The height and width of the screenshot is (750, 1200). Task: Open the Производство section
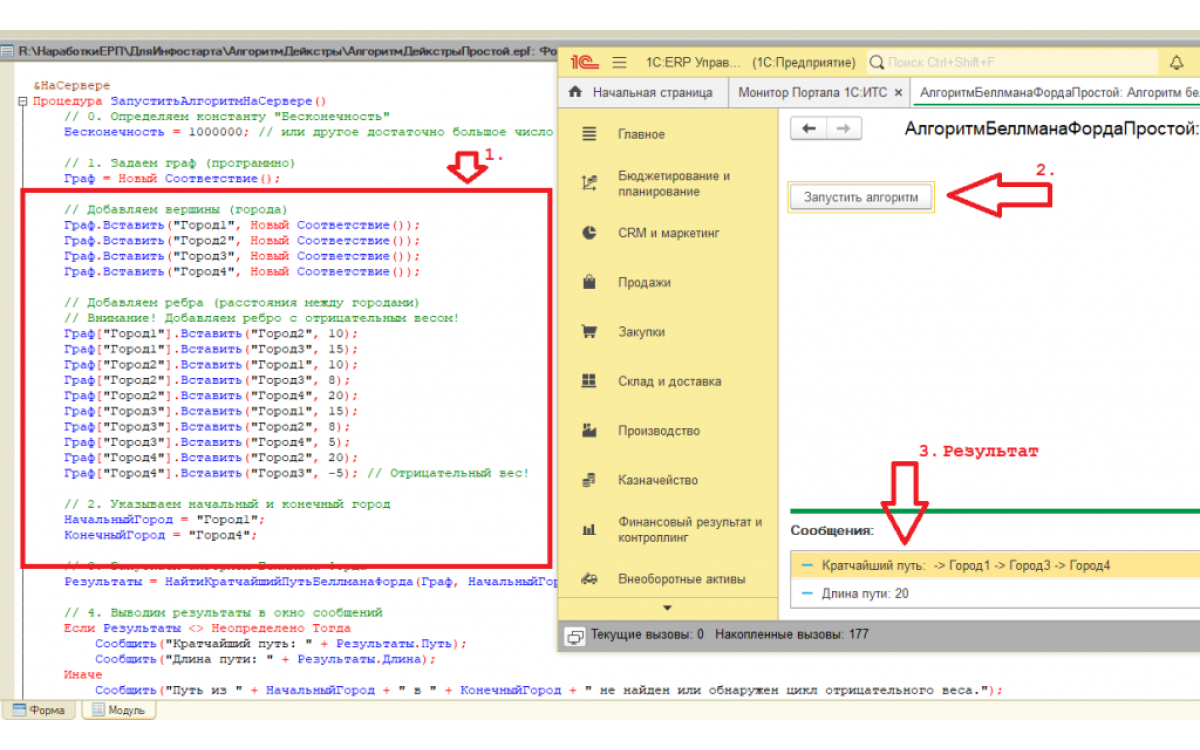point(658,431)
